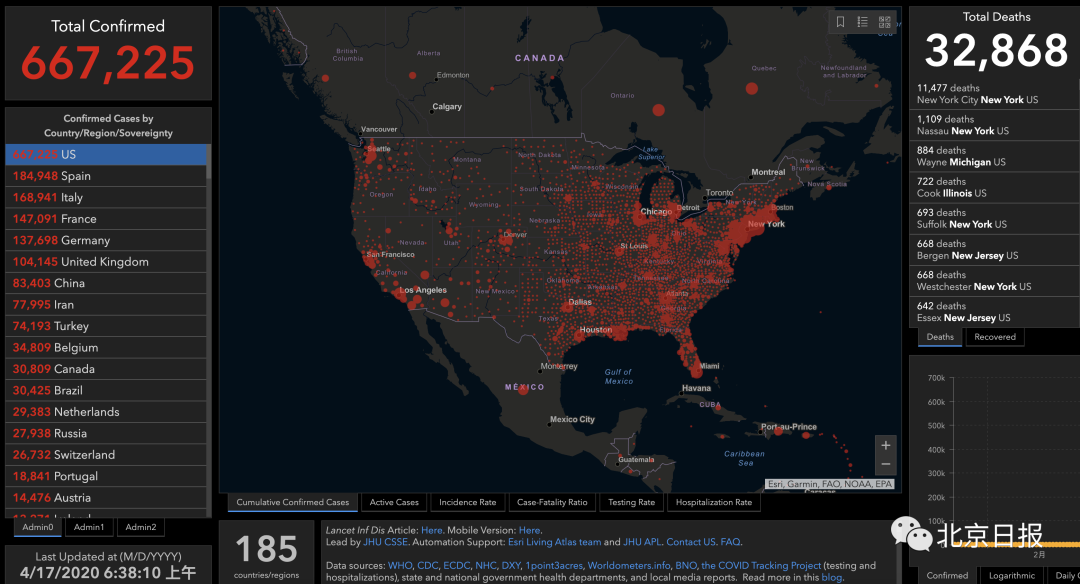Select the Recovered tab
The image size is (1080, 584).
pyautogui.click(x=995, y=337)
